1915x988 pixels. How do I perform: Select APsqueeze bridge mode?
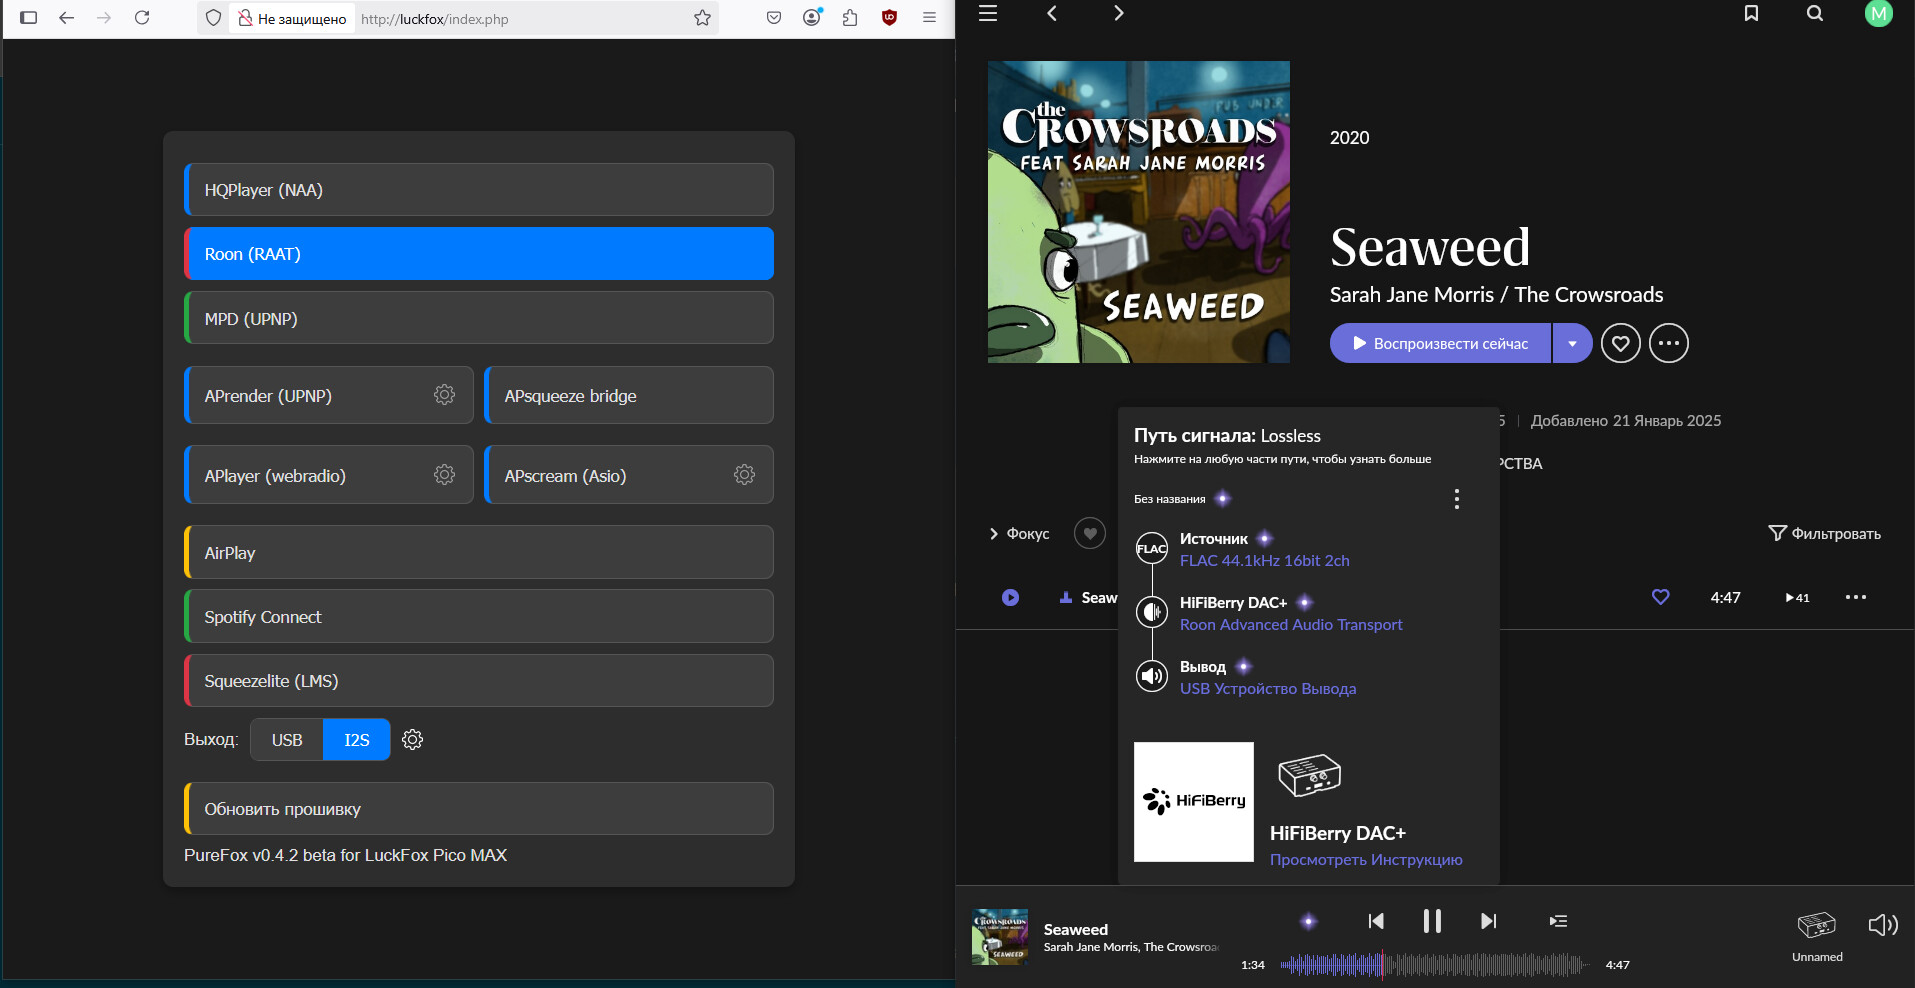[x=629, y=395]
